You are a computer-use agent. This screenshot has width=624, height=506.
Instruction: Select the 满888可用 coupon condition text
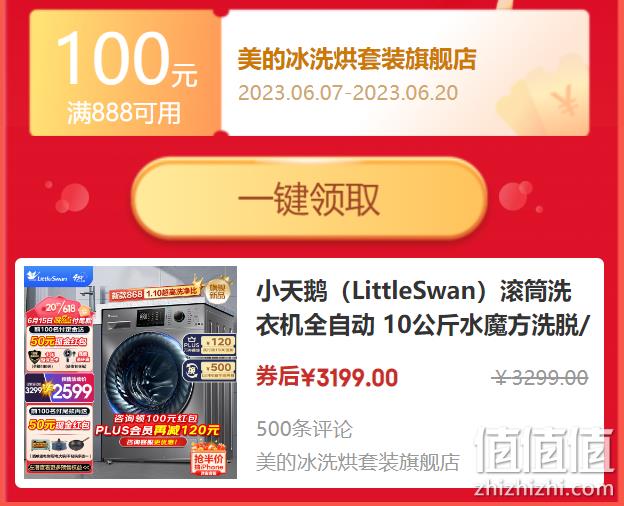point(124,113)
